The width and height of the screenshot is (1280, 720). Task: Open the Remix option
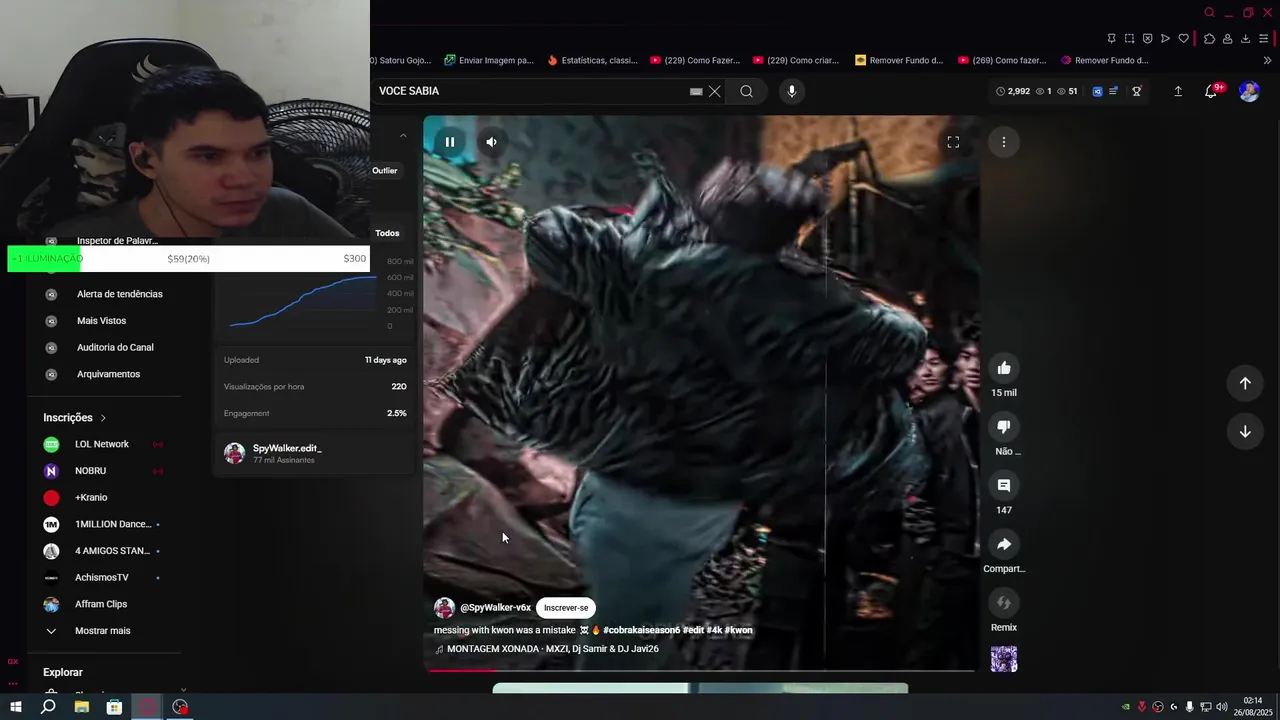pos(1004,603)
